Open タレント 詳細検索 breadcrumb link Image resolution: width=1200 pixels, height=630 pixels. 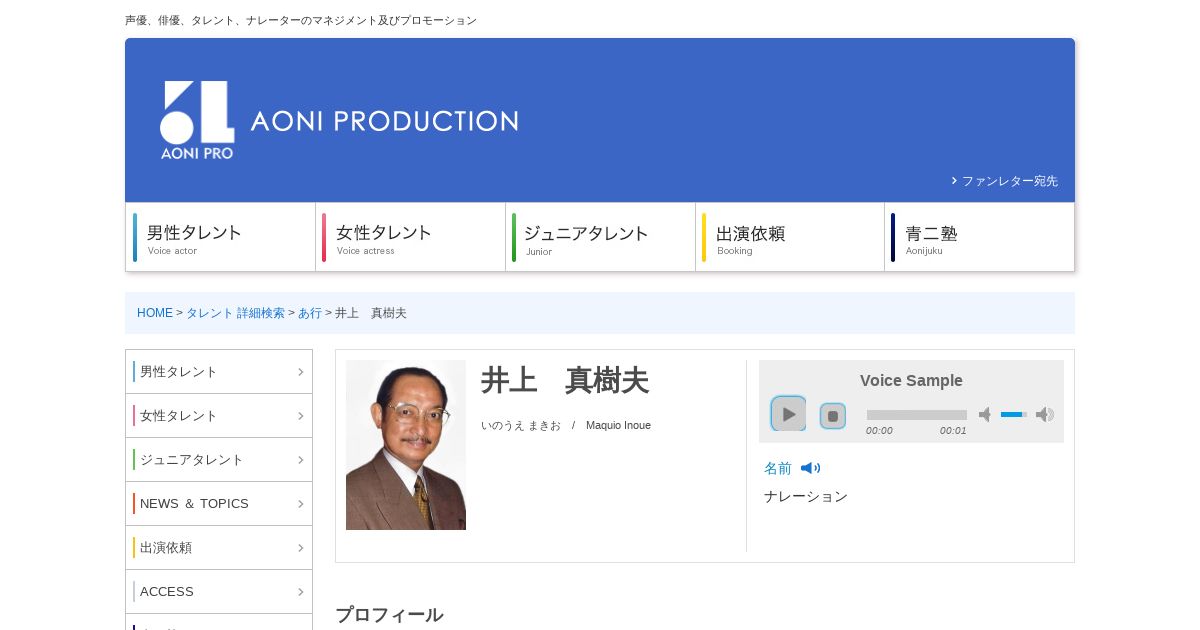[235, 313]
